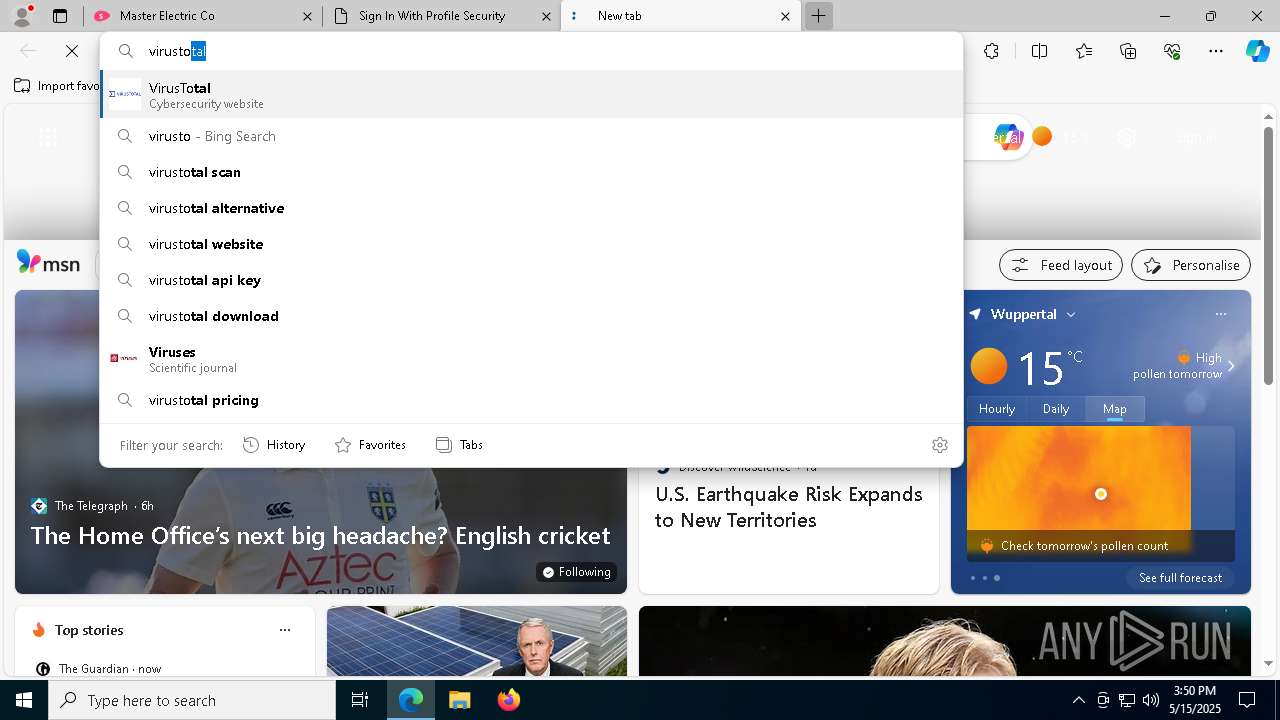Choose 'virustotal website' suggestion
This screenshot has height=720, width=1280.
[531, 244]
